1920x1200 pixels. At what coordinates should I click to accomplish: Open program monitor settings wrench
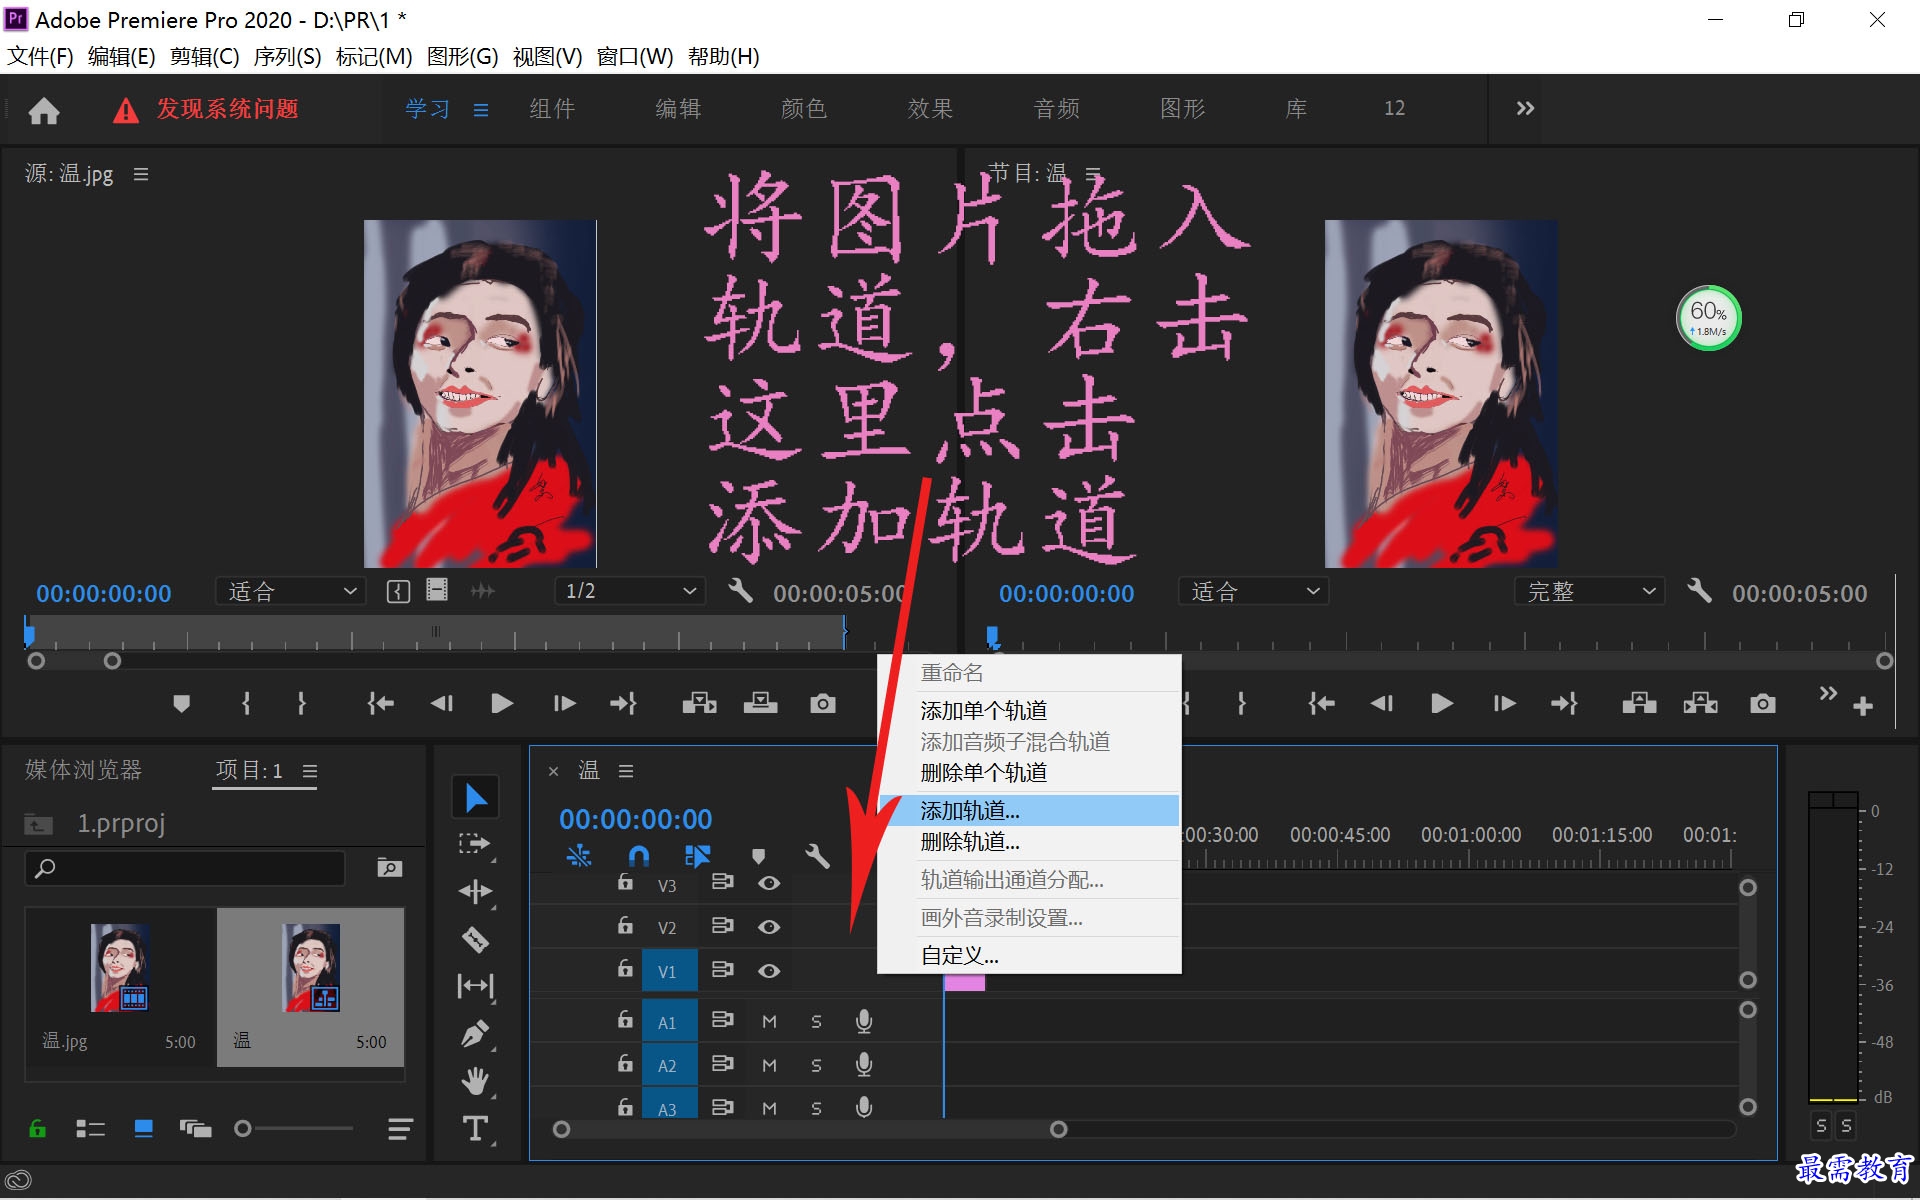(x=1699, y=590)
